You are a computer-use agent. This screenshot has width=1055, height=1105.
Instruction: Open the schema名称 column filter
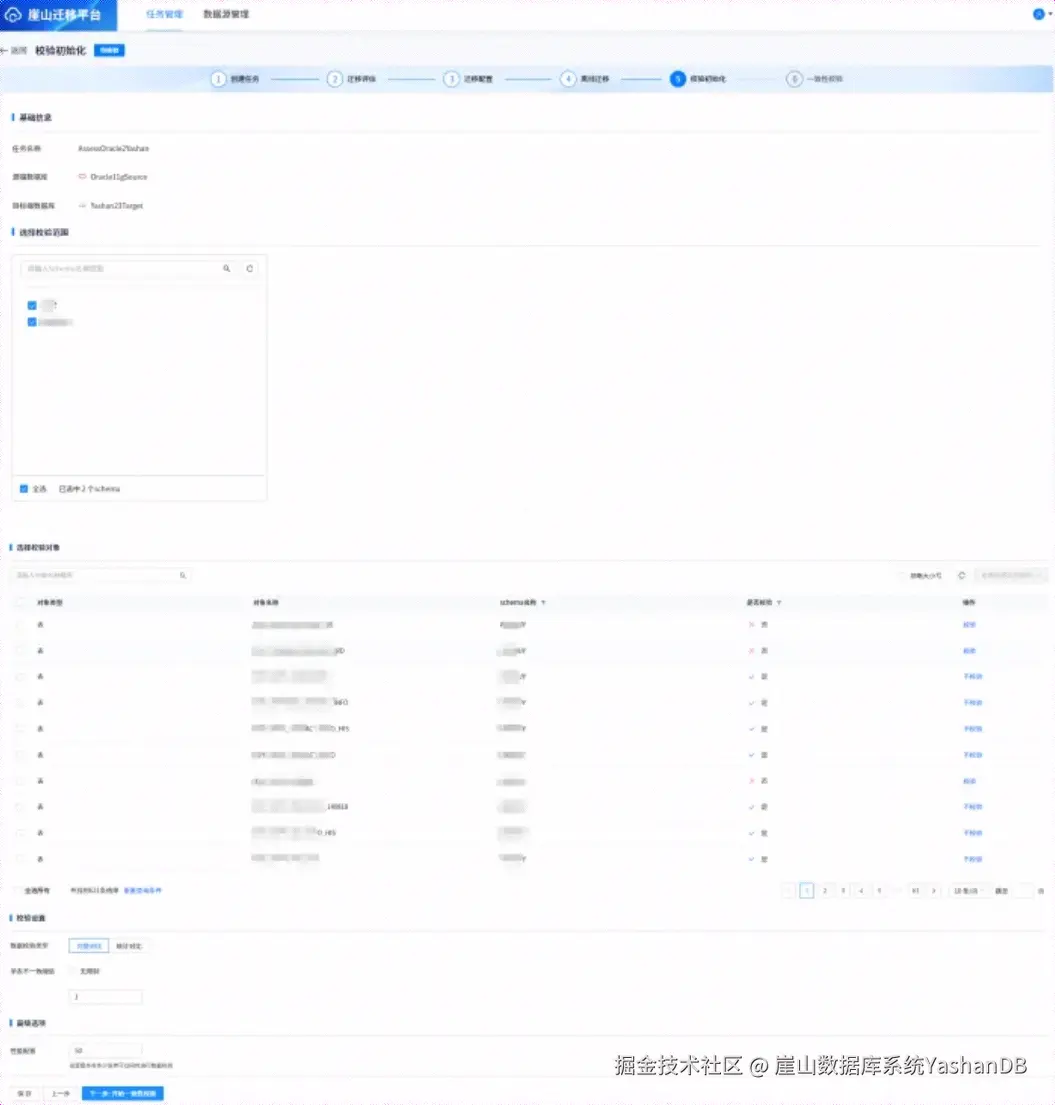pyautogui.click(x=543, y=603)
